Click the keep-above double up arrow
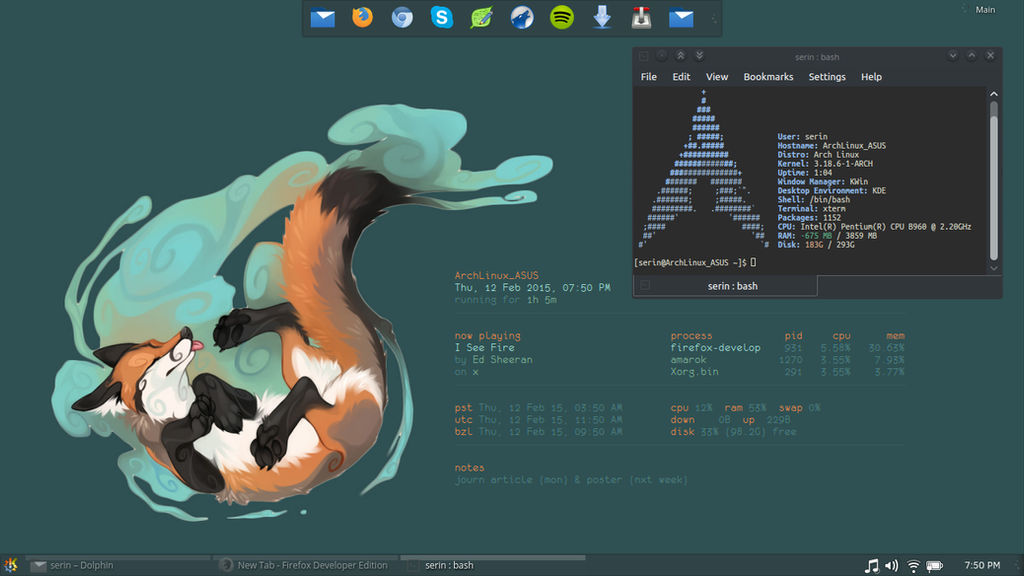 point(680,56)
